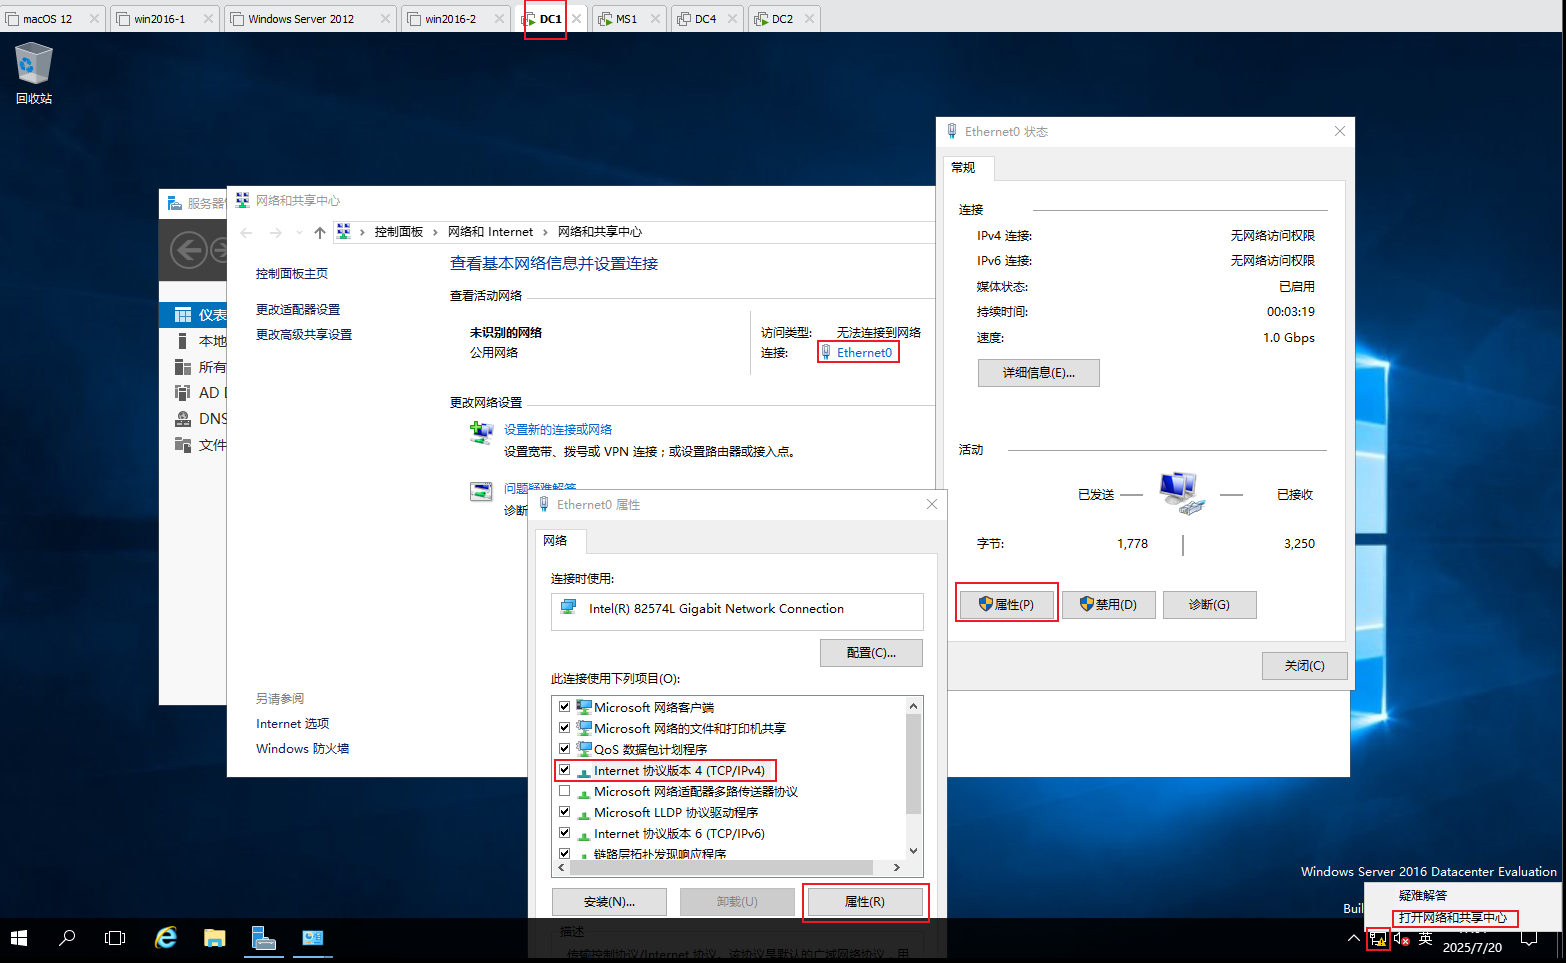Close the DC1 VM tab

[577, 19]
